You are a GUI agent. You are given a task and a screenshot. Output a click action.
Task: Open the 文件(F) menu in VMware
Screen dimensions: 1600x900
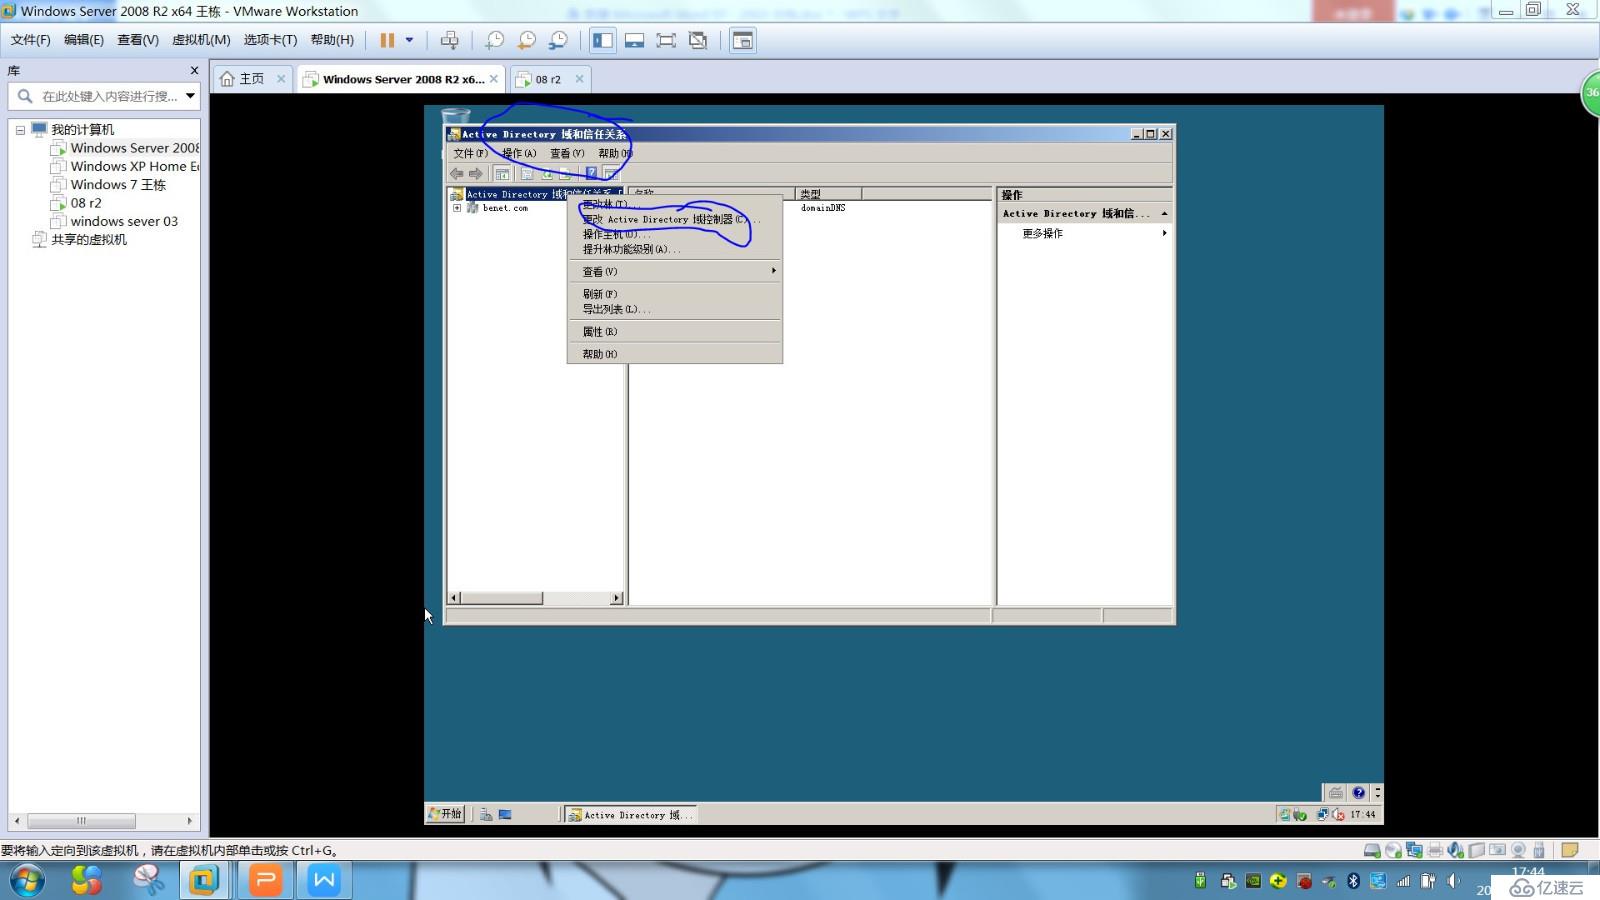point(31,40)
